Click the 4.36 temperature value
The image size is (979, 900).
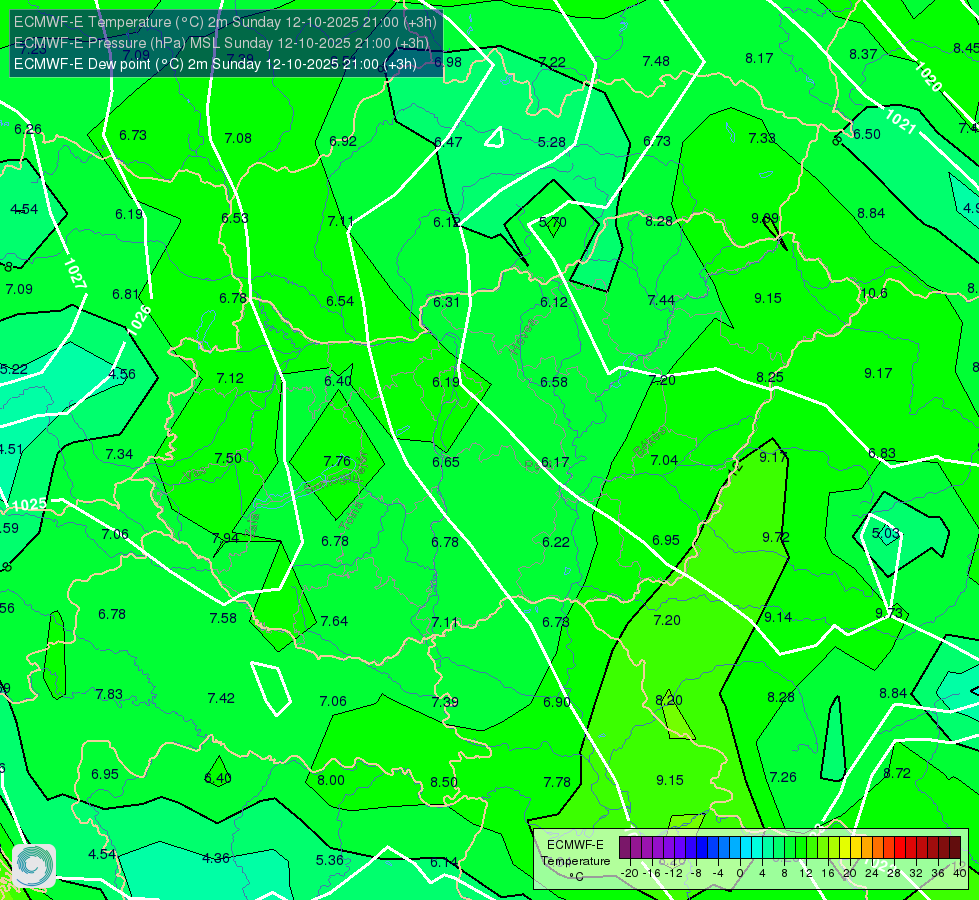pos(216,858)
